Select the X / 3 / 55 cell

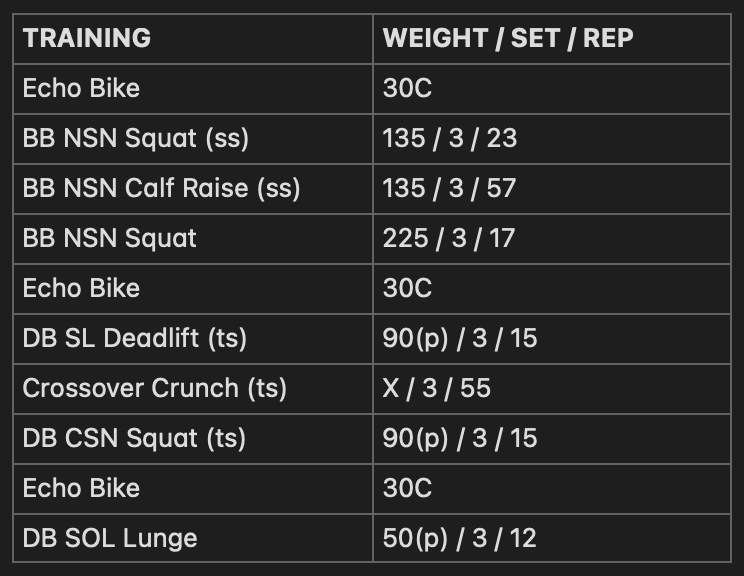(552, 389)
